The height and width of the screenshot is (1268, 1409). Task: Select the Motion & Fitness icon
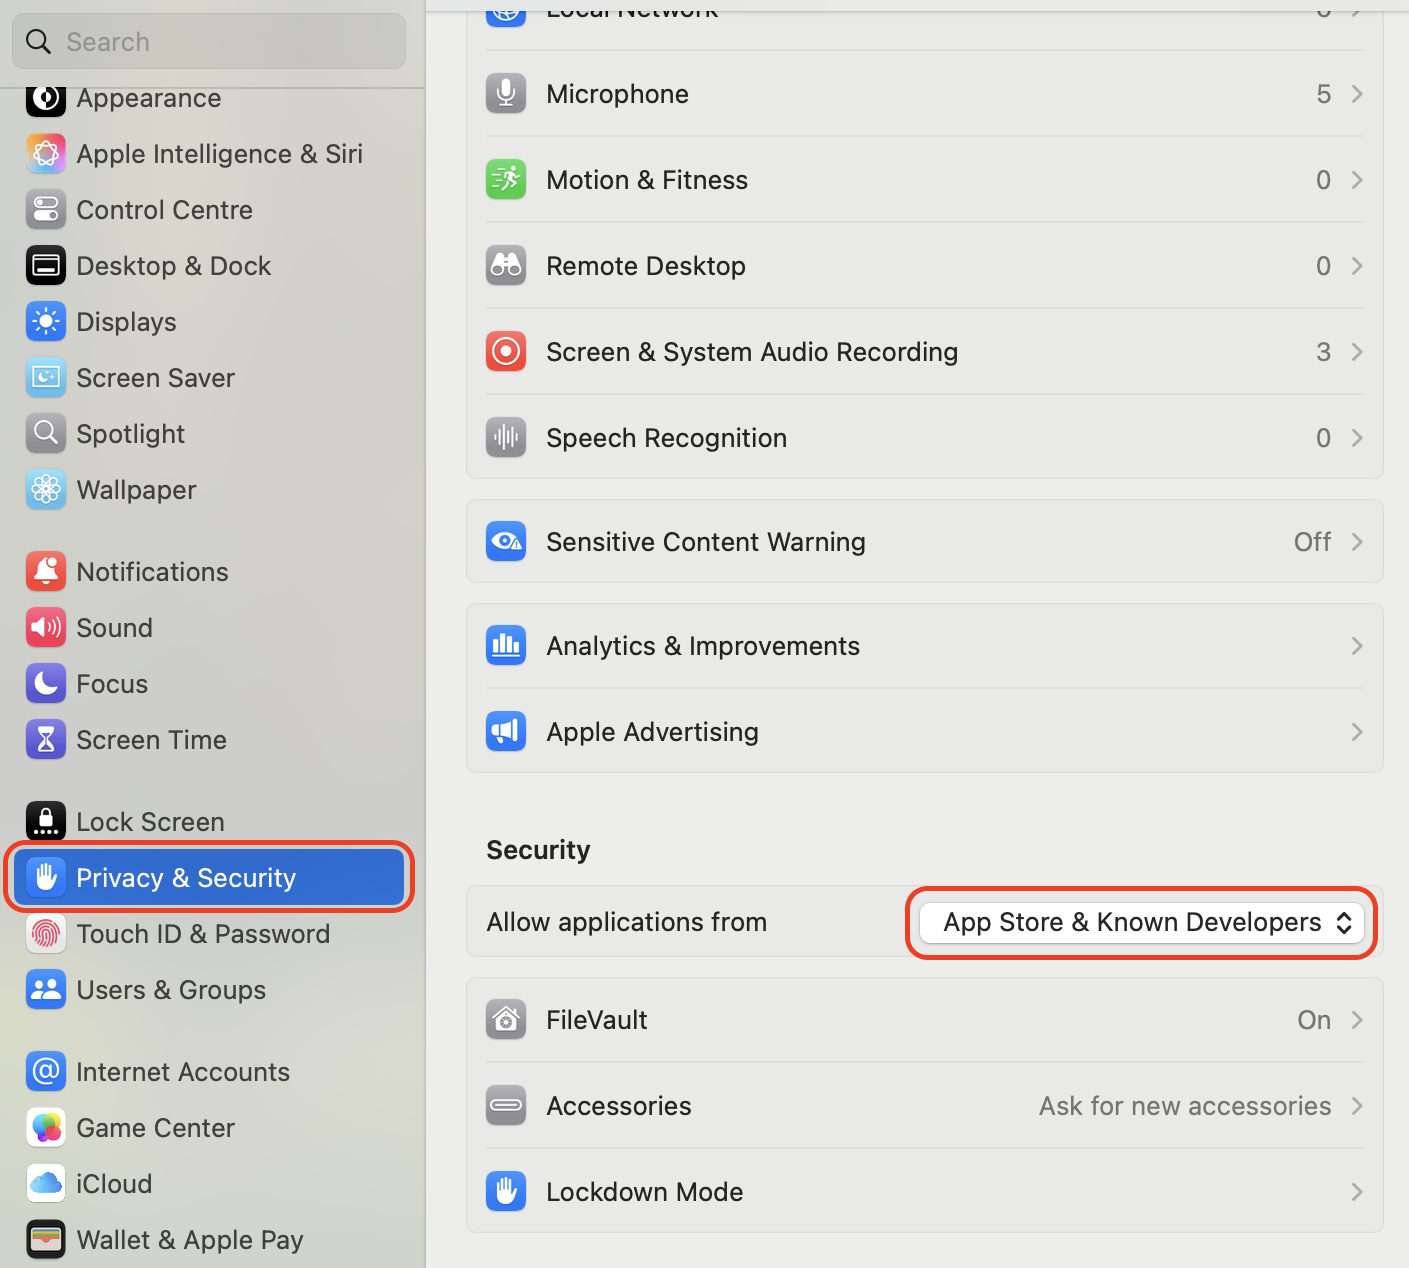coord(506,179)
